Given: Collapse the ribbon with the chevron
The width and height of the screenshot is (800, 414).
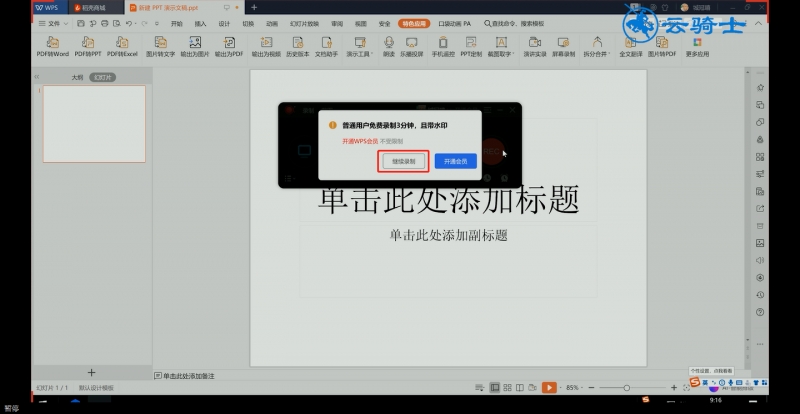Looking at the screenshot, I should (758, 24).
